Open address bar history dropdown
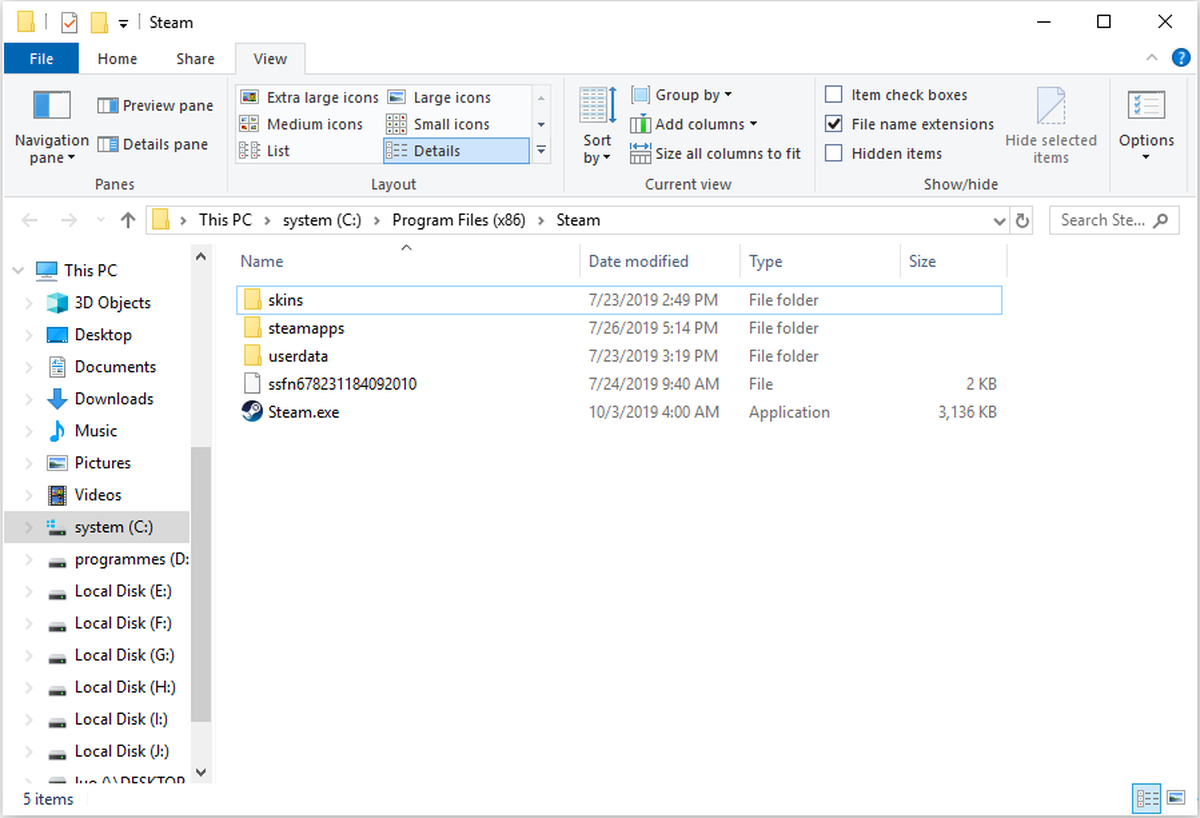The image size is (1200, 818). click(1000, 220)
